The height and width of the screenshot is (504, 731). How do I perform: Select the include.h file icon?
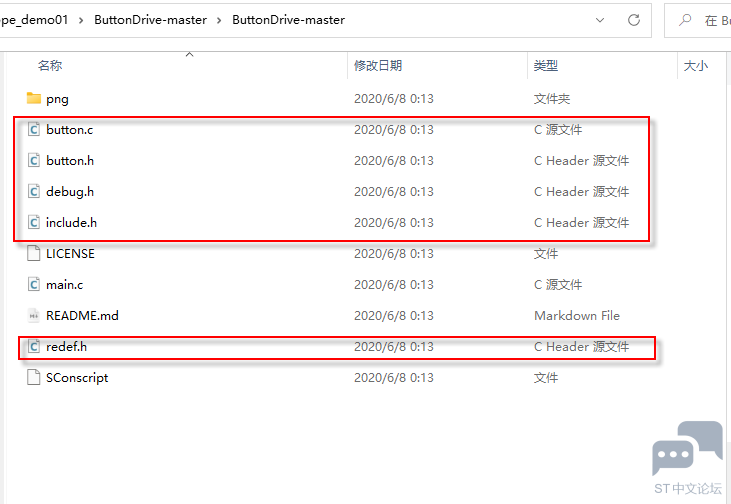[34, 222]
